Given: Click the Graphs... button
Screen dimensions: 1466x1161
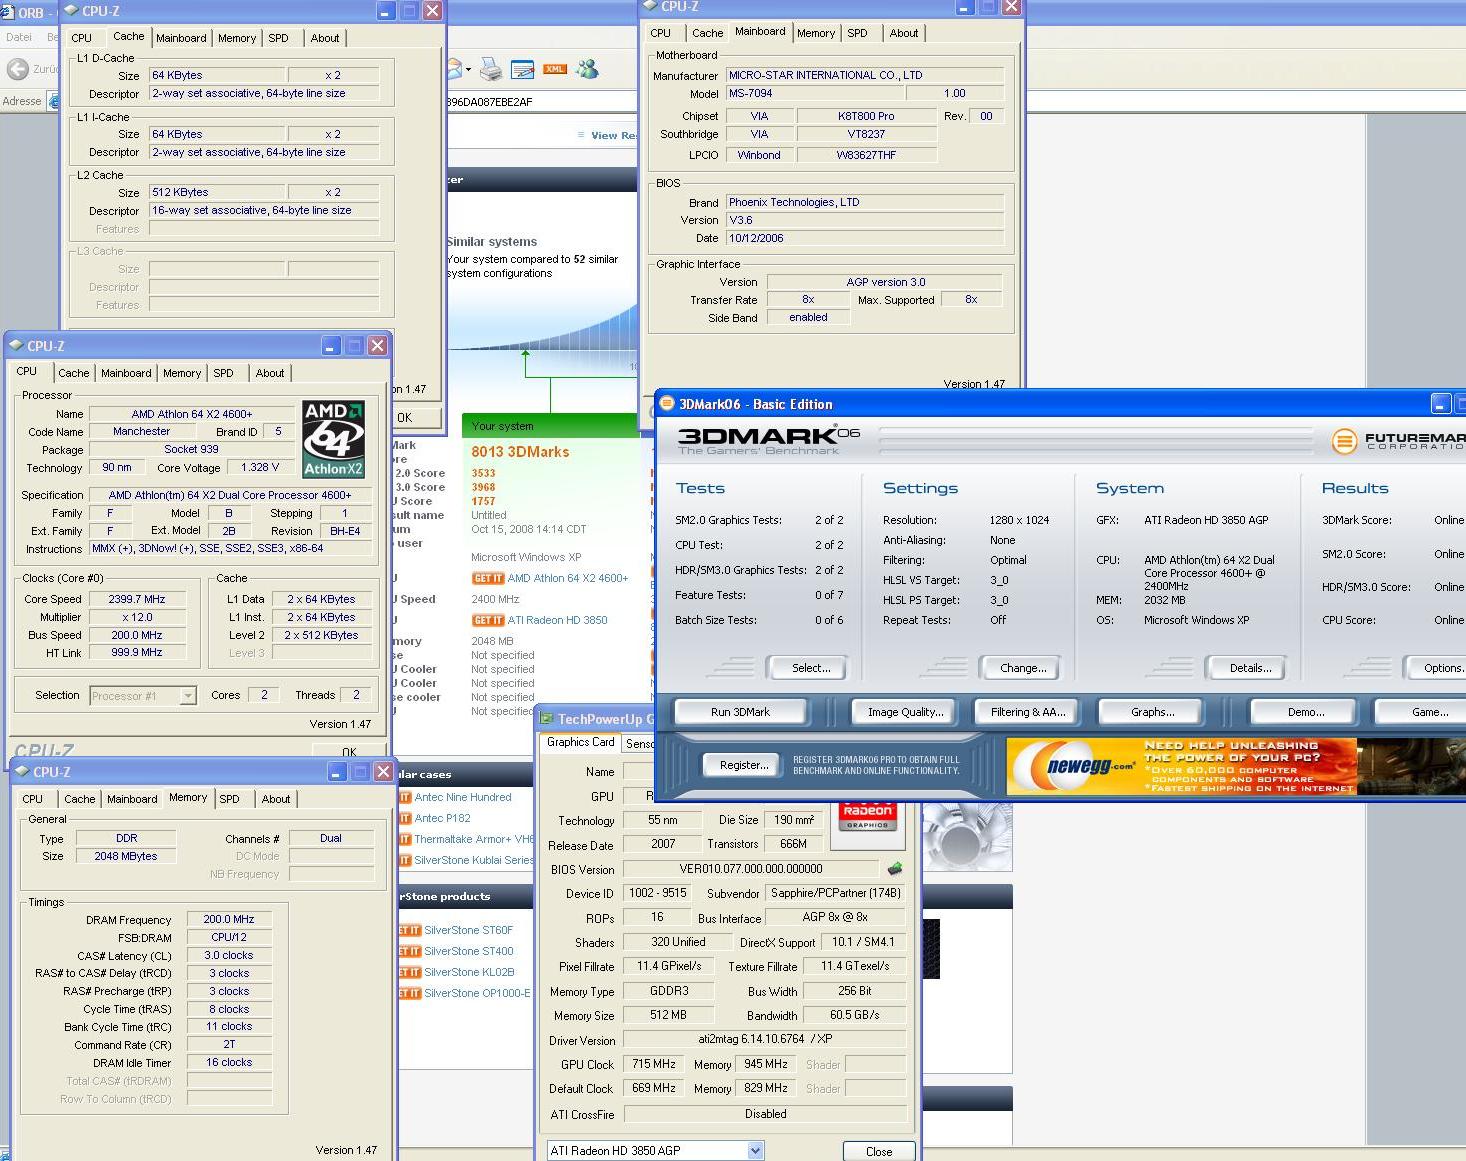Looking at the screenshot, I should pyautogui.click(x=1152, y=712).
